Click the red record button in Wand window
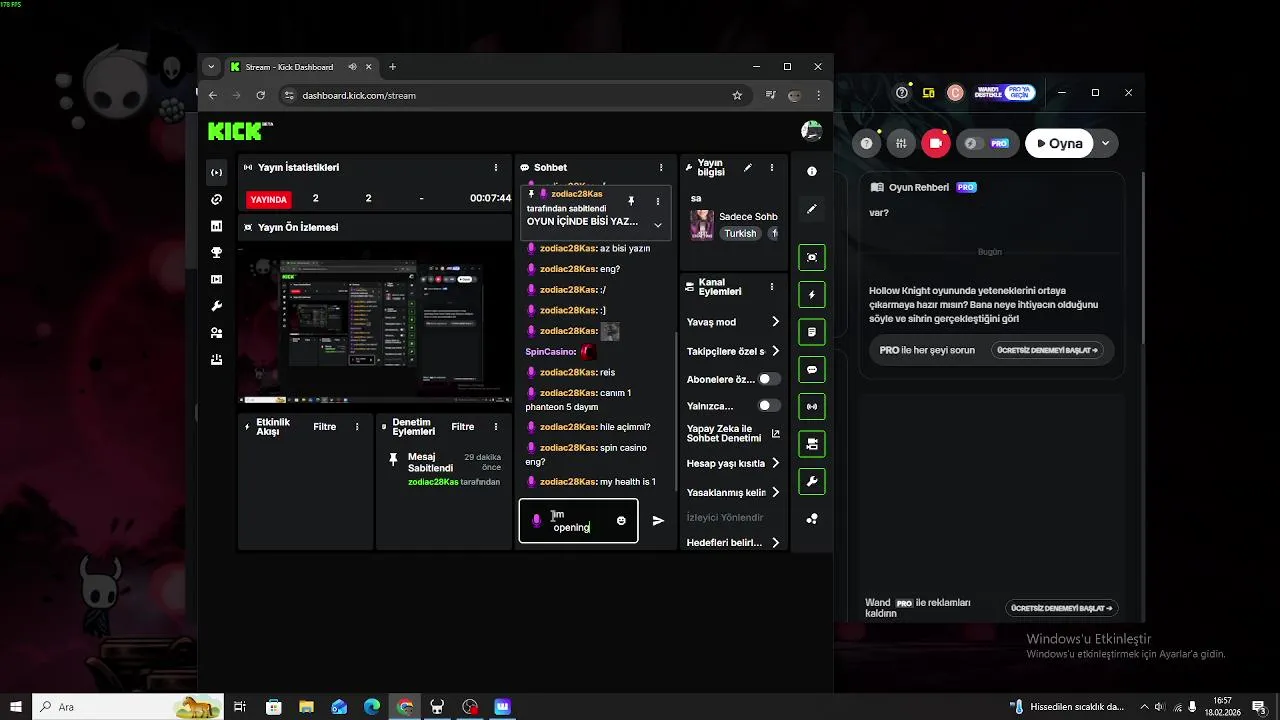 [x=936, y=143]
